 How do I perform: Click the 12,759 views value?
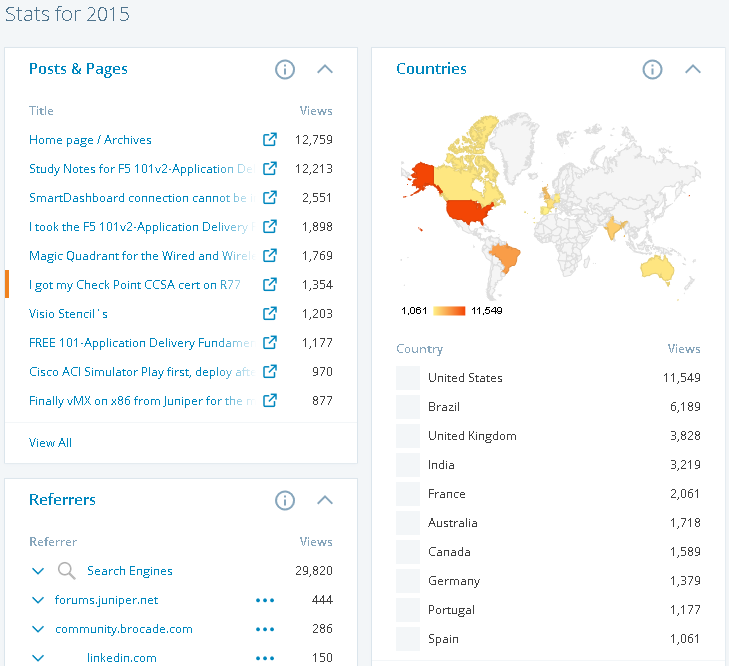pyautogui.click(x=314, y=140)
